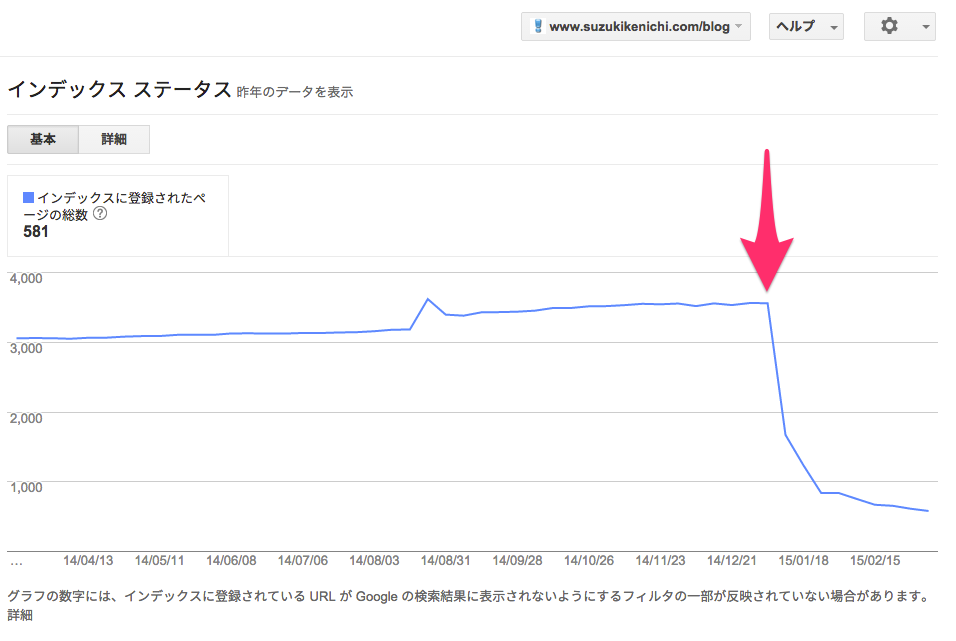Click the help question mark beside ページの総数

[100, 213]
